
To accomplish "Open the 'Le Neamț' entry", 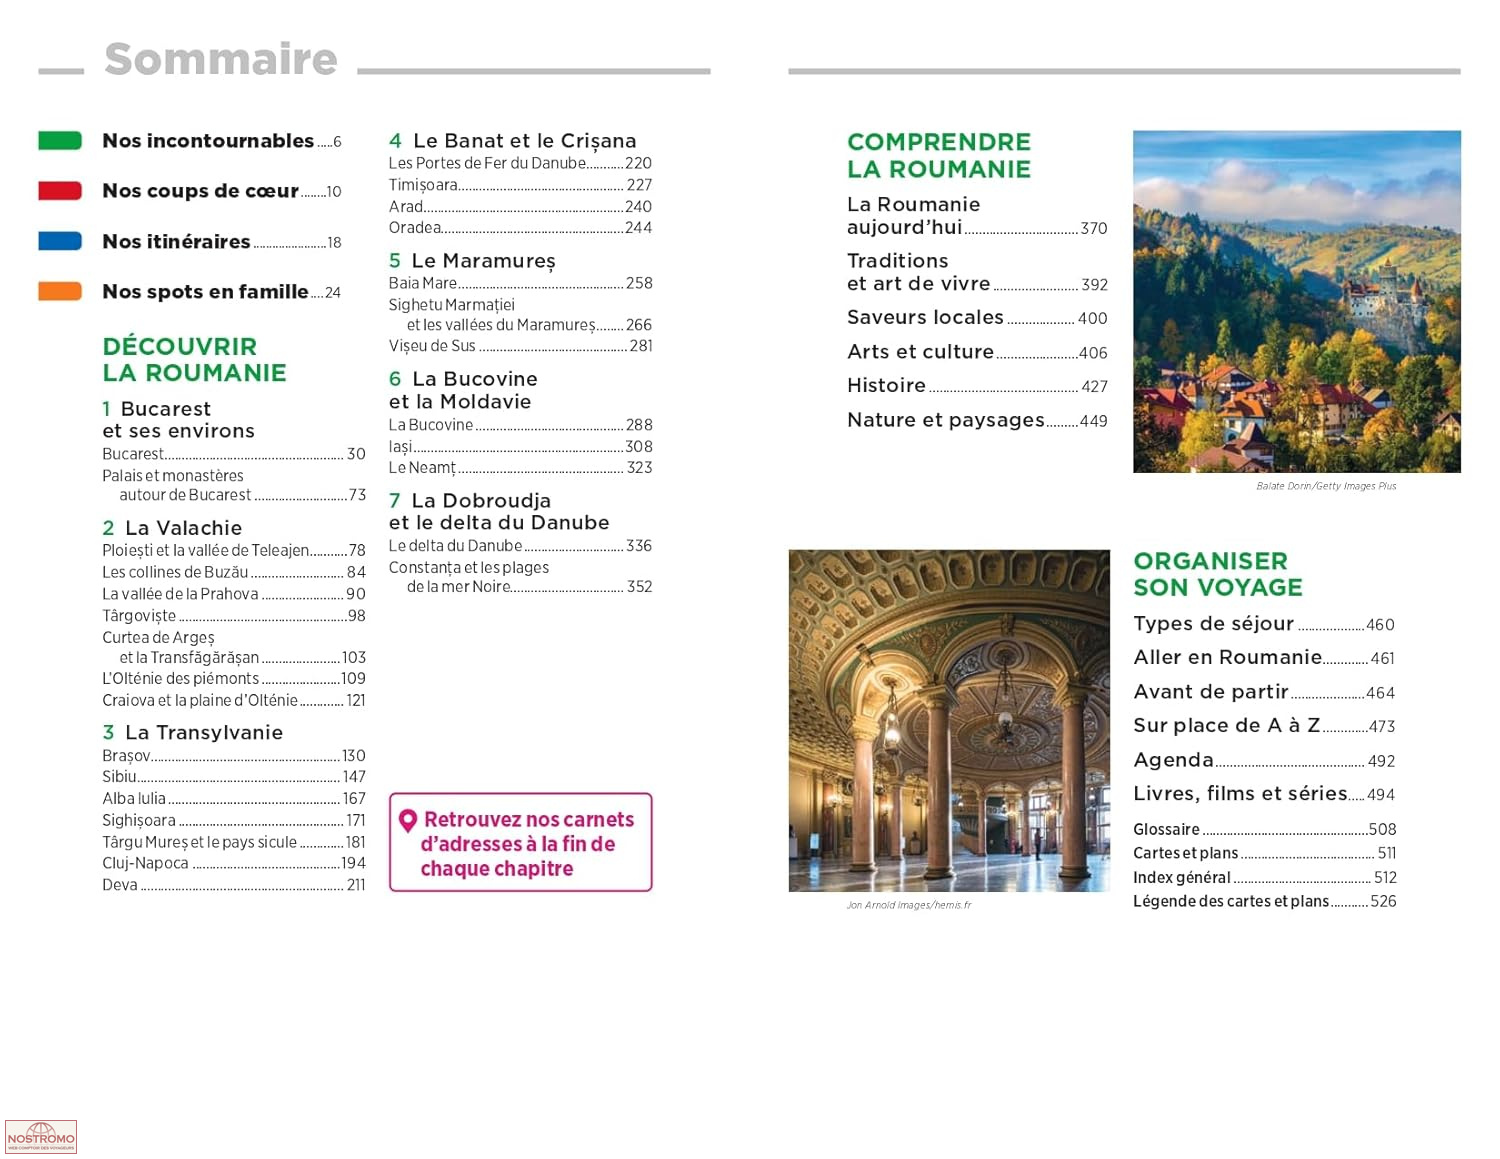I will 520,468.
